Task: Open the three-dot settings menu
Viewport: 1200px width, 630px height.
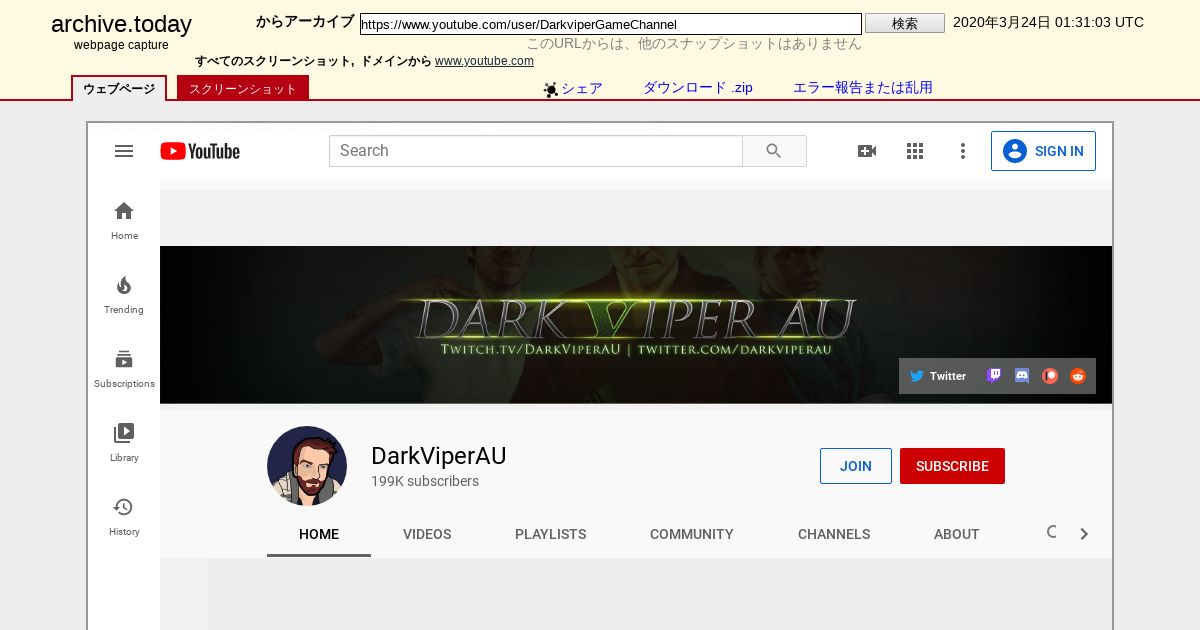Action: click(x=963, y=151)
